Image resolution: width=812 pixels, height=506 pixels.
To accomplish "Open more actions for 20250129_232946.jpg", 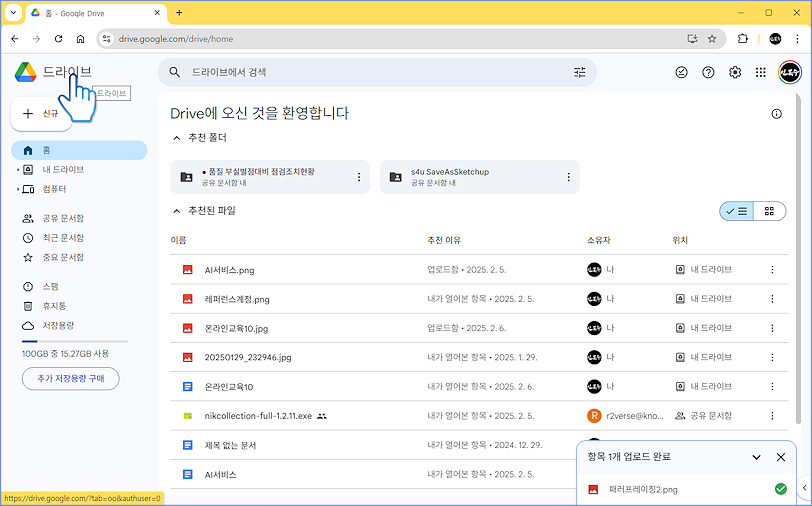I will 772,357.
